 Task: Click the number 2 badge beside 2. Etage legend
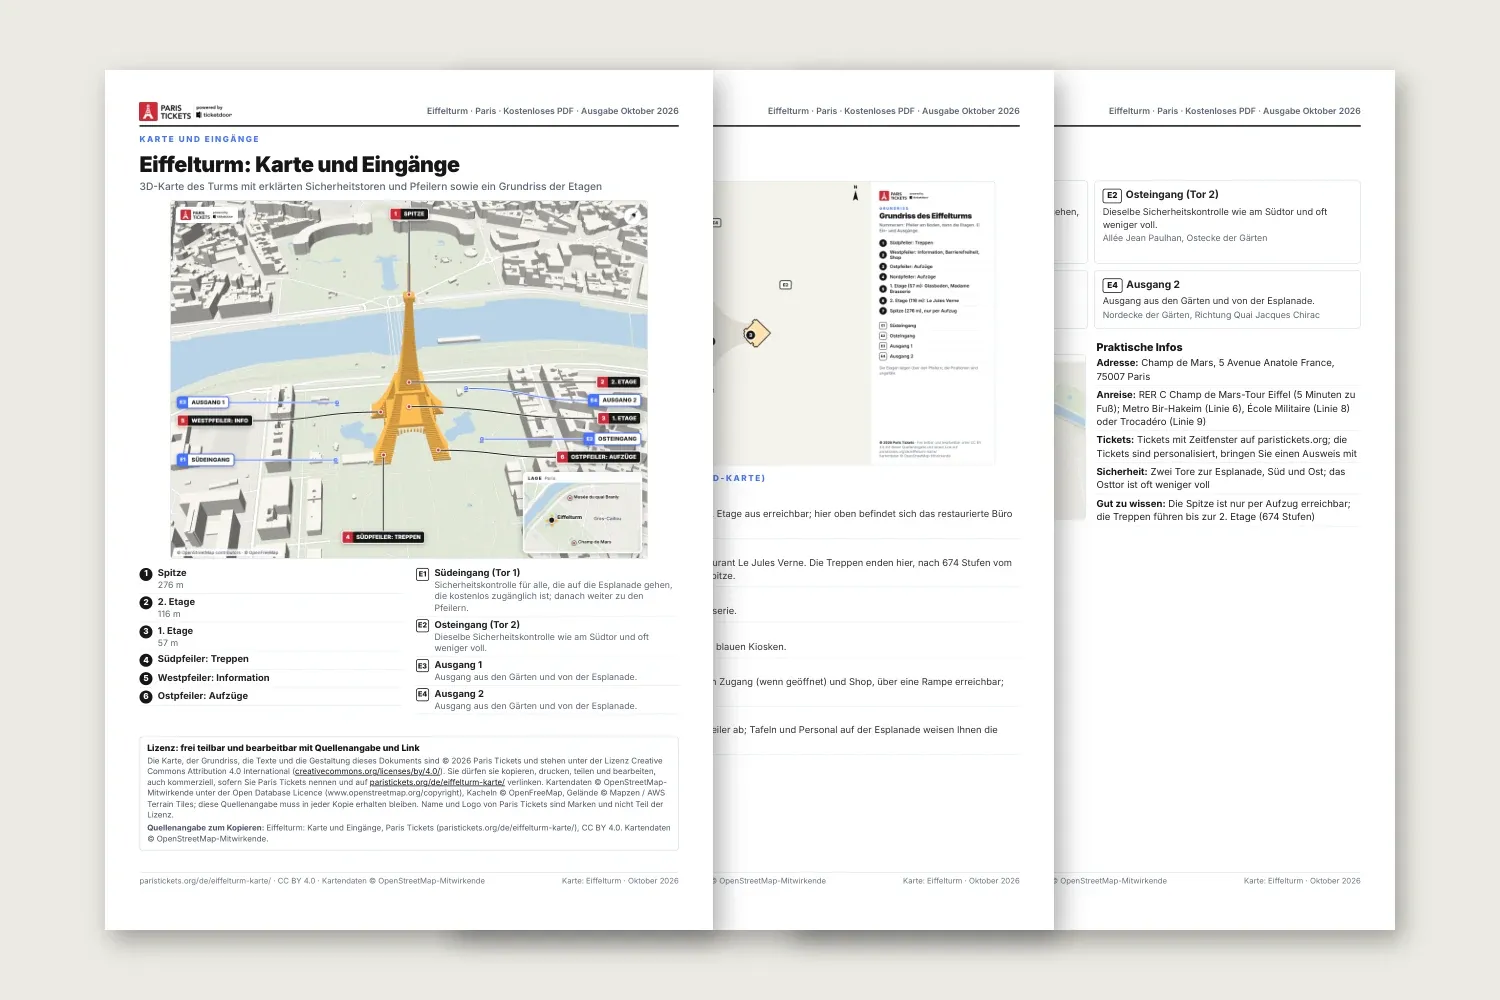[x=146, y=603]
